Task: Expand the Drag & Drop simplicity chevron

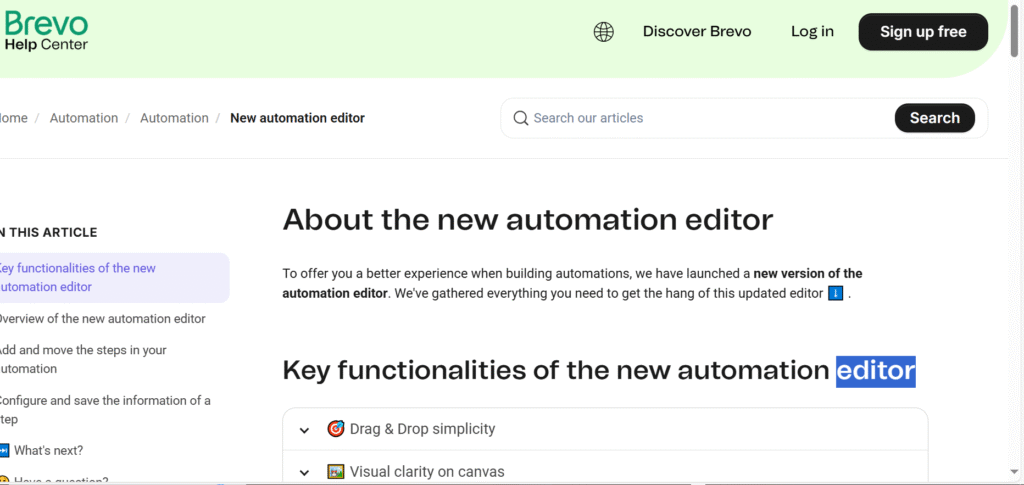Action: point(304,430)
